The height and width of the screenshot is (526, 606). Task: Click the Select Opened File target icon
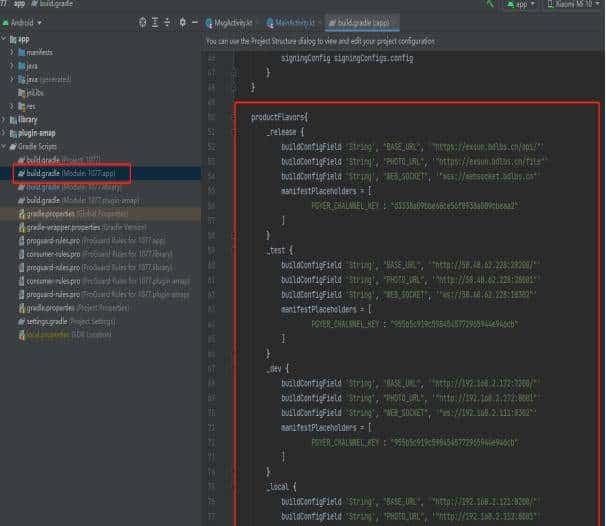(142, 22)
